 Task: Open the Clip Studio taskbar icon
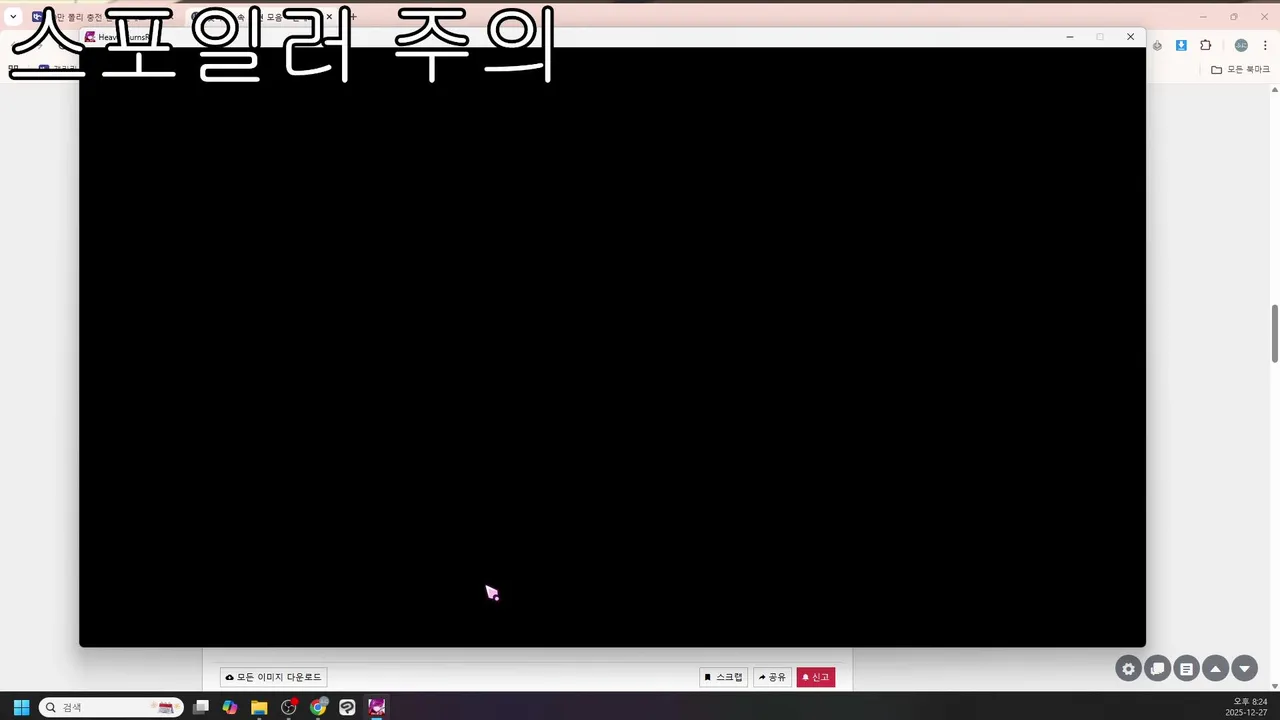[x=347, y=707]
